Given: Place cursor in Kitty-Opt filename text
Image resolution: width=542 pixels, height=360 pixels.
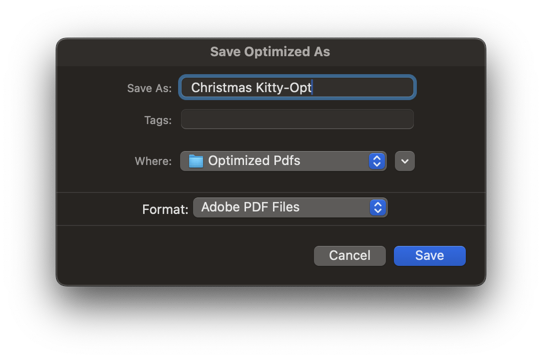Looking at the screenshot, I should pyautogui.click(x=283, y=88).
